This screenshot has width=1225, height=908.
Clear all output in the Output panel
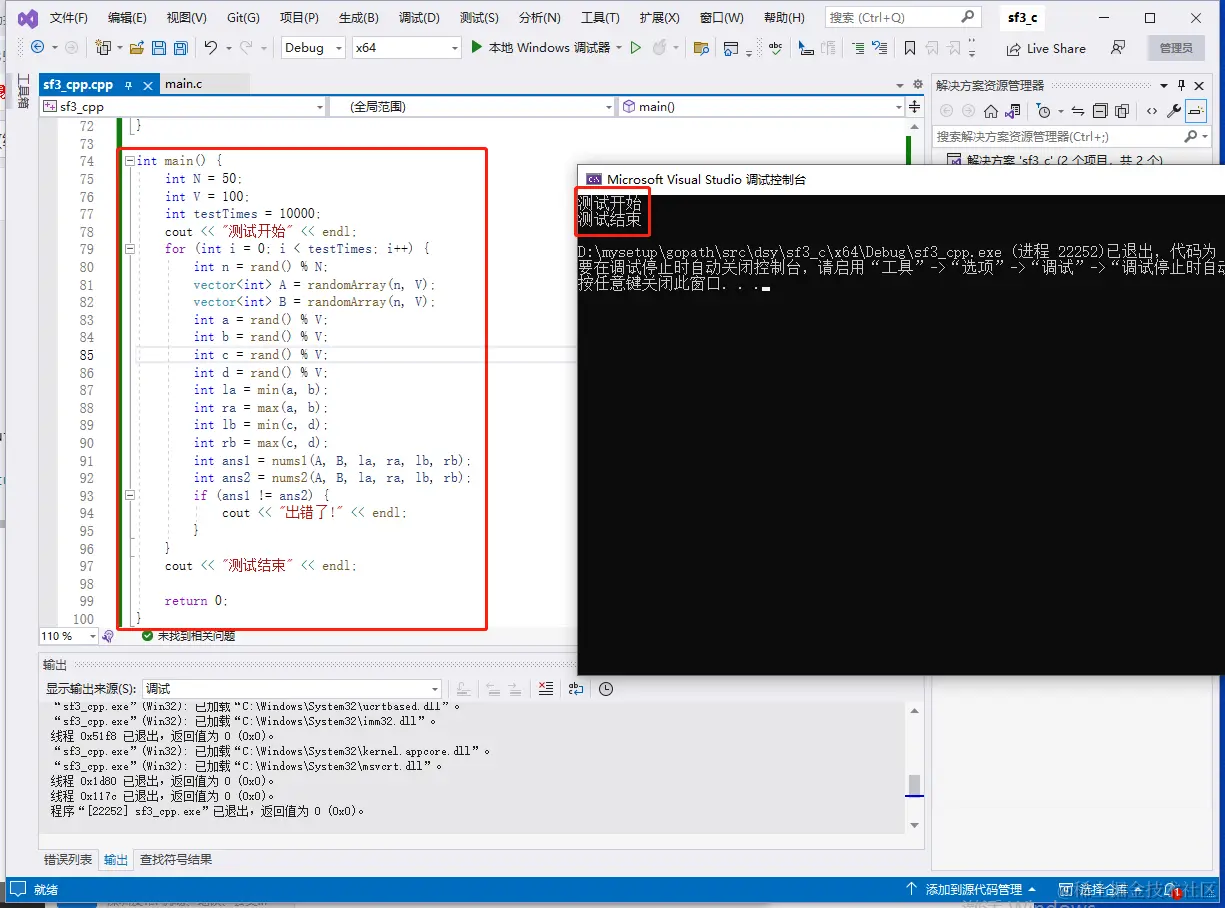point(546,688)
